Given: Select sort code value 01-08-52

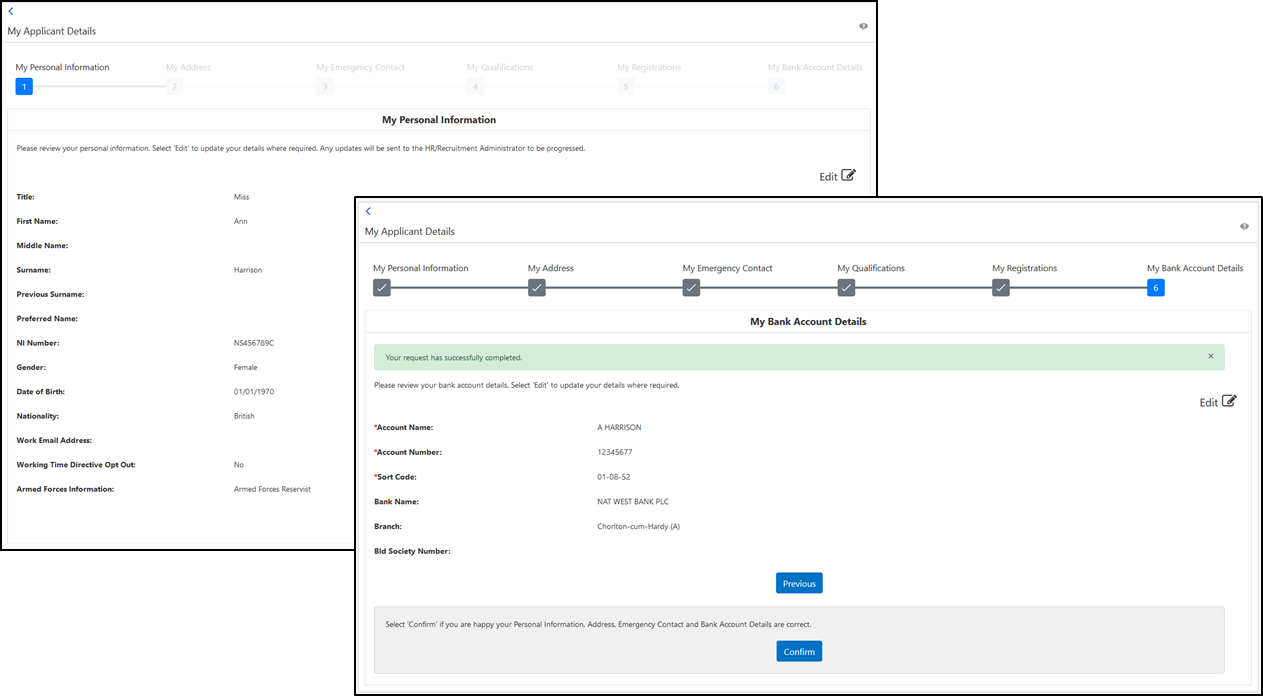Looking at the screenshot, I should pyautogui.click(x=613, y=477).
